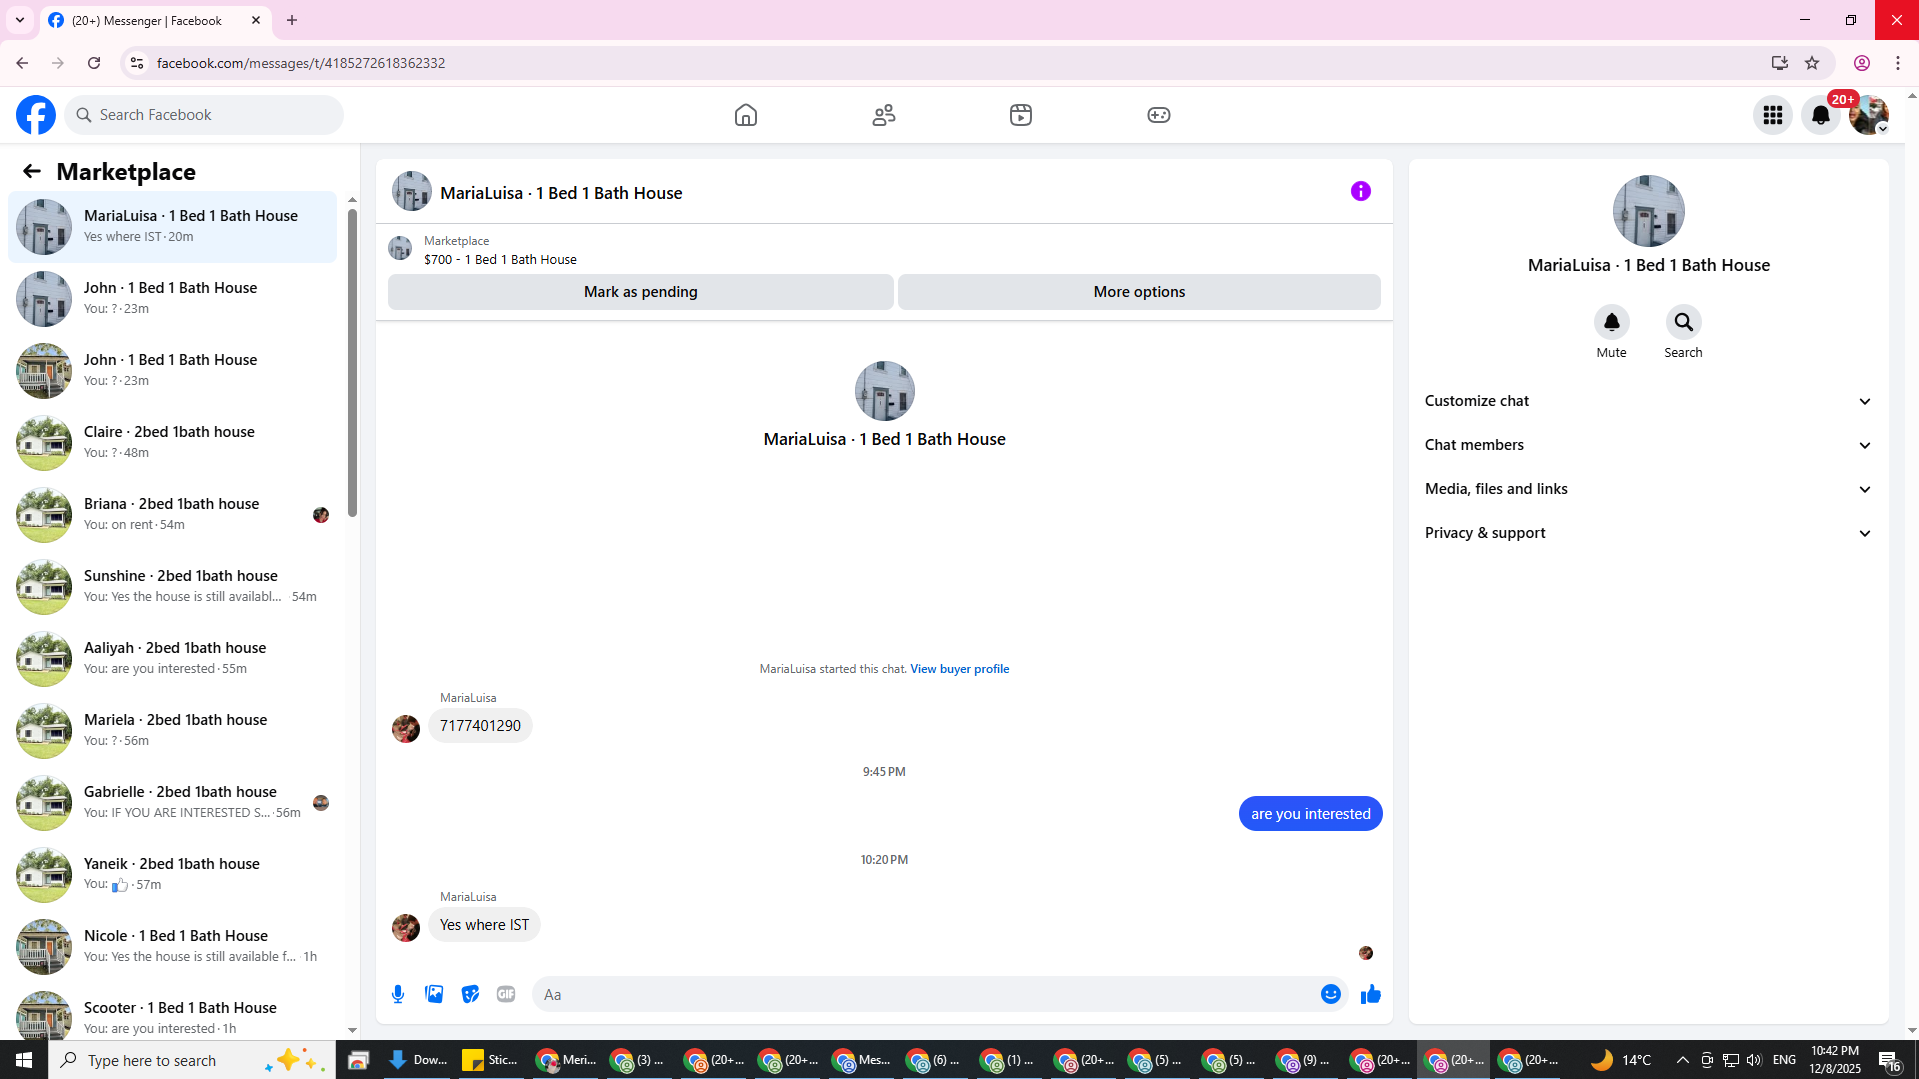Open the Facebook home logo
The image size is (1919, 1079).
[x=36, y=115]
